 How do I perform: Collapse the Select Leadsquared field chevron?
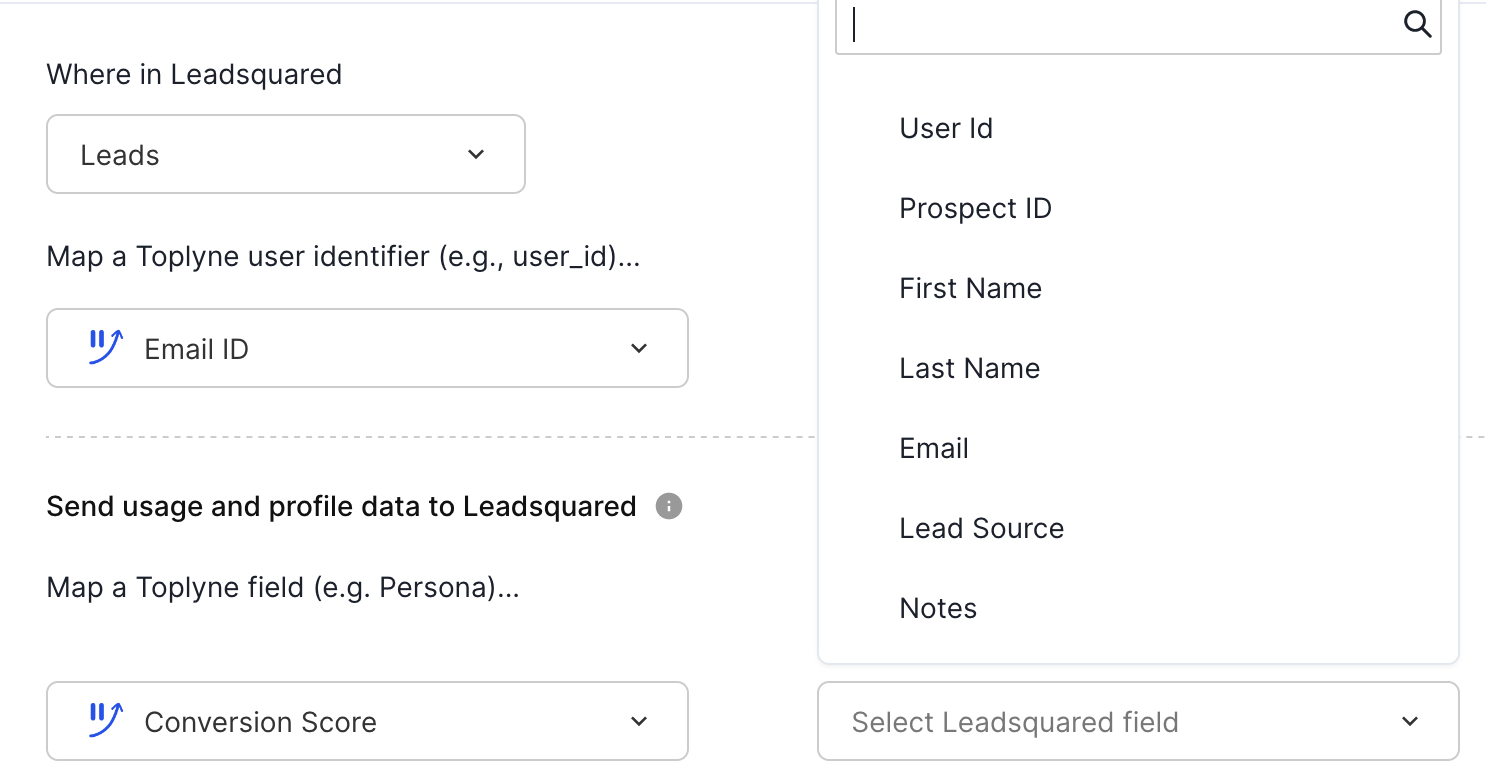point(1410,721)
